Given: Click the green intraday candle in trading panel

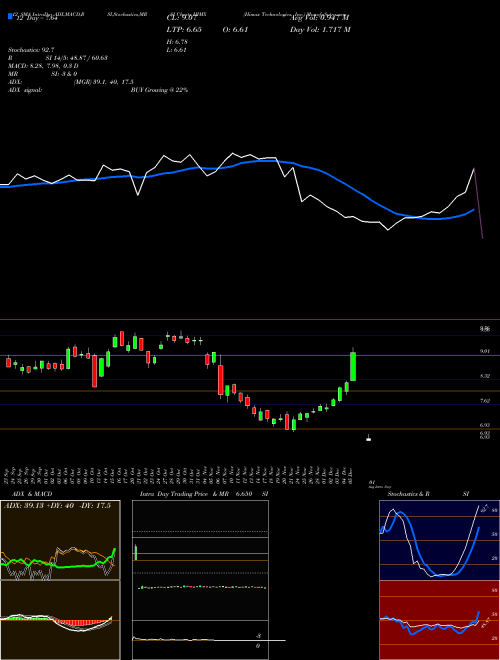Looking at the screenshot, I should [136, 552].
